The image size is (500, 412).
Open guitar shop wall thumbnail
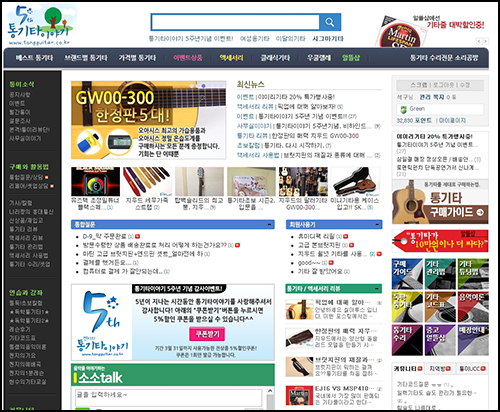303,182
